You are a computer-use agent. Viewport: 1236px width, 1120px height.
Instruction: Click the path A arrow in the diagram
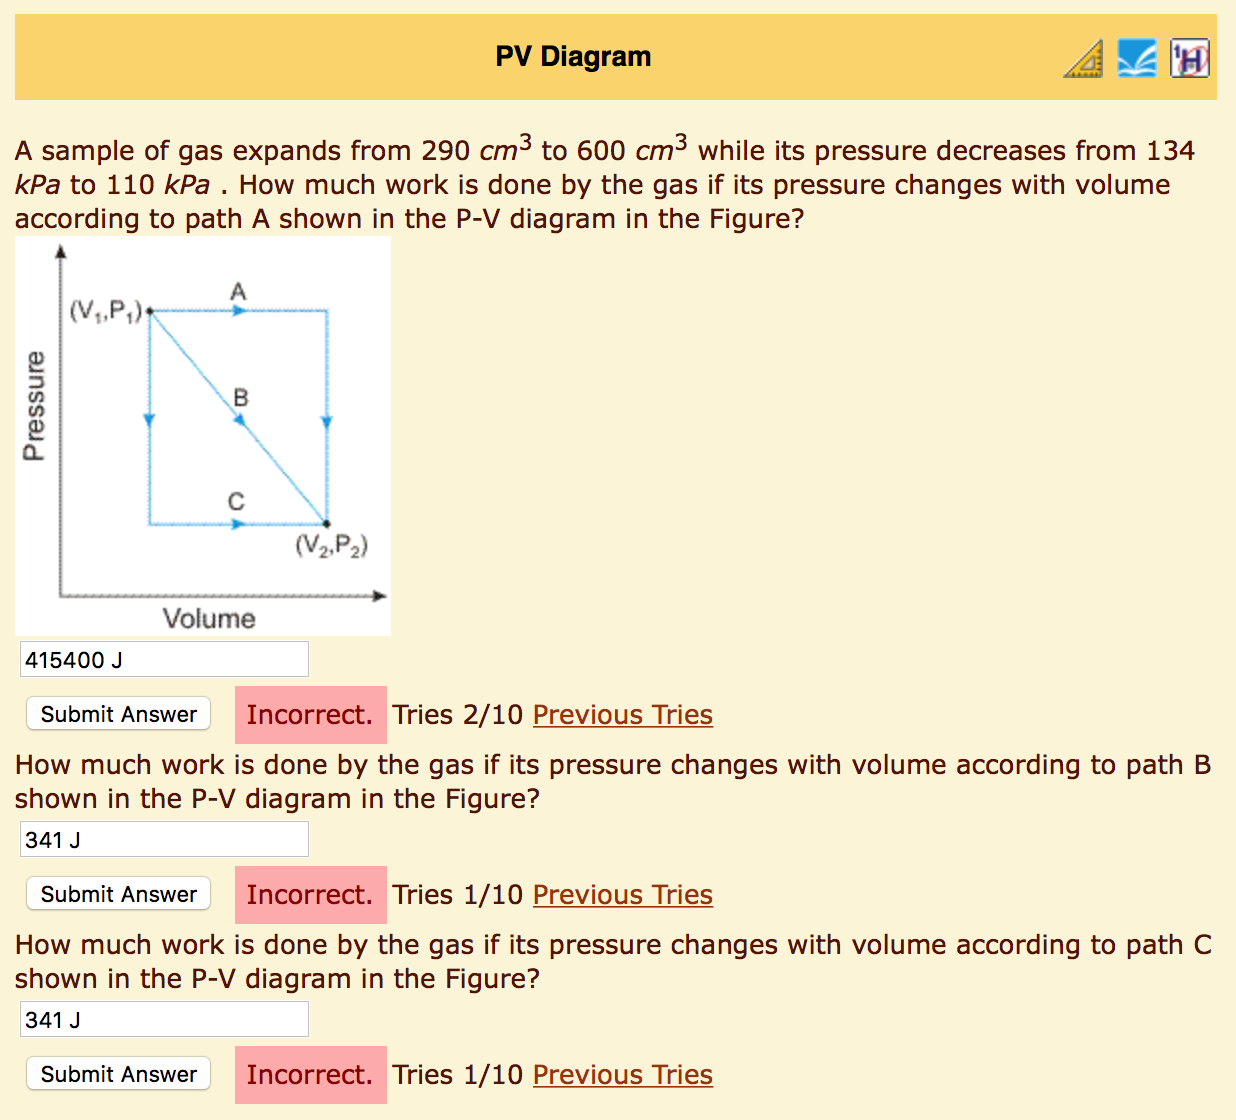point(238,311)
